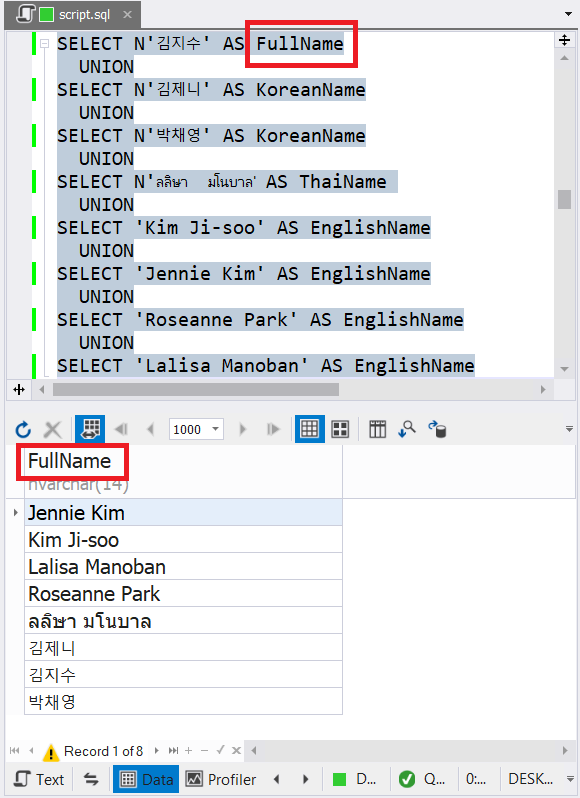The height and width of the screenshot is (798, 580).
Task: Click the 0:... execution time status
Action: [476, 779]
